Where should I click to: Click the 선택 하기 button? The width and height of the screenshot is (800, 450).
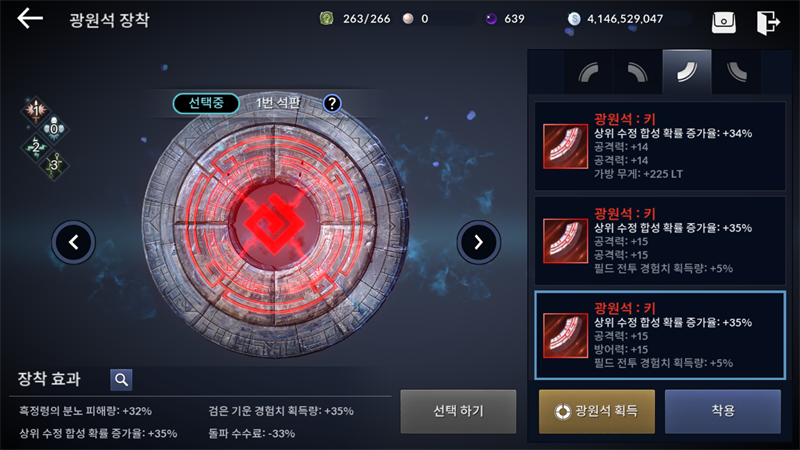coord(458,411)
